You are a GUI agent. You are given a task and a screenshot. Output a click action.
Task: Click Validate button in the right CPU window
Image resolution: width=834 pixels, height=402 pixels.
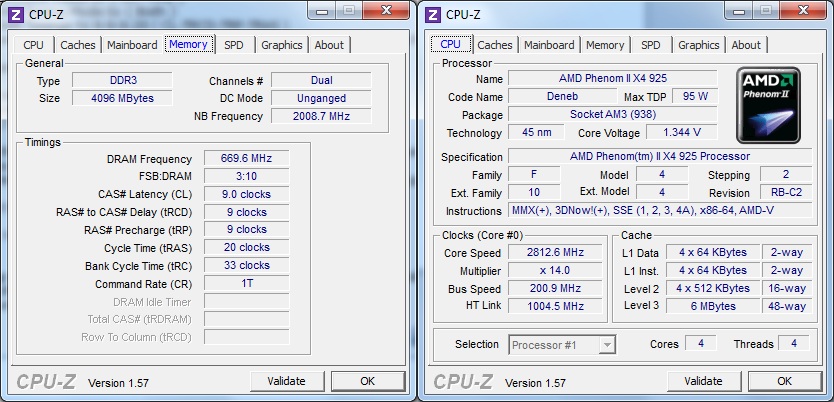pos(704,381)
